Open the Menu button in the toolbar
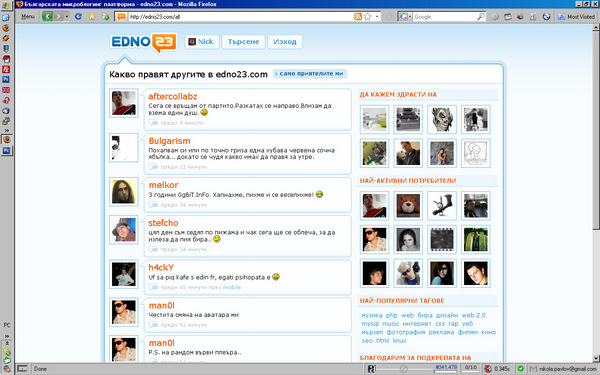The height and width of the screenshot is (375, 600). coord(28,16)
